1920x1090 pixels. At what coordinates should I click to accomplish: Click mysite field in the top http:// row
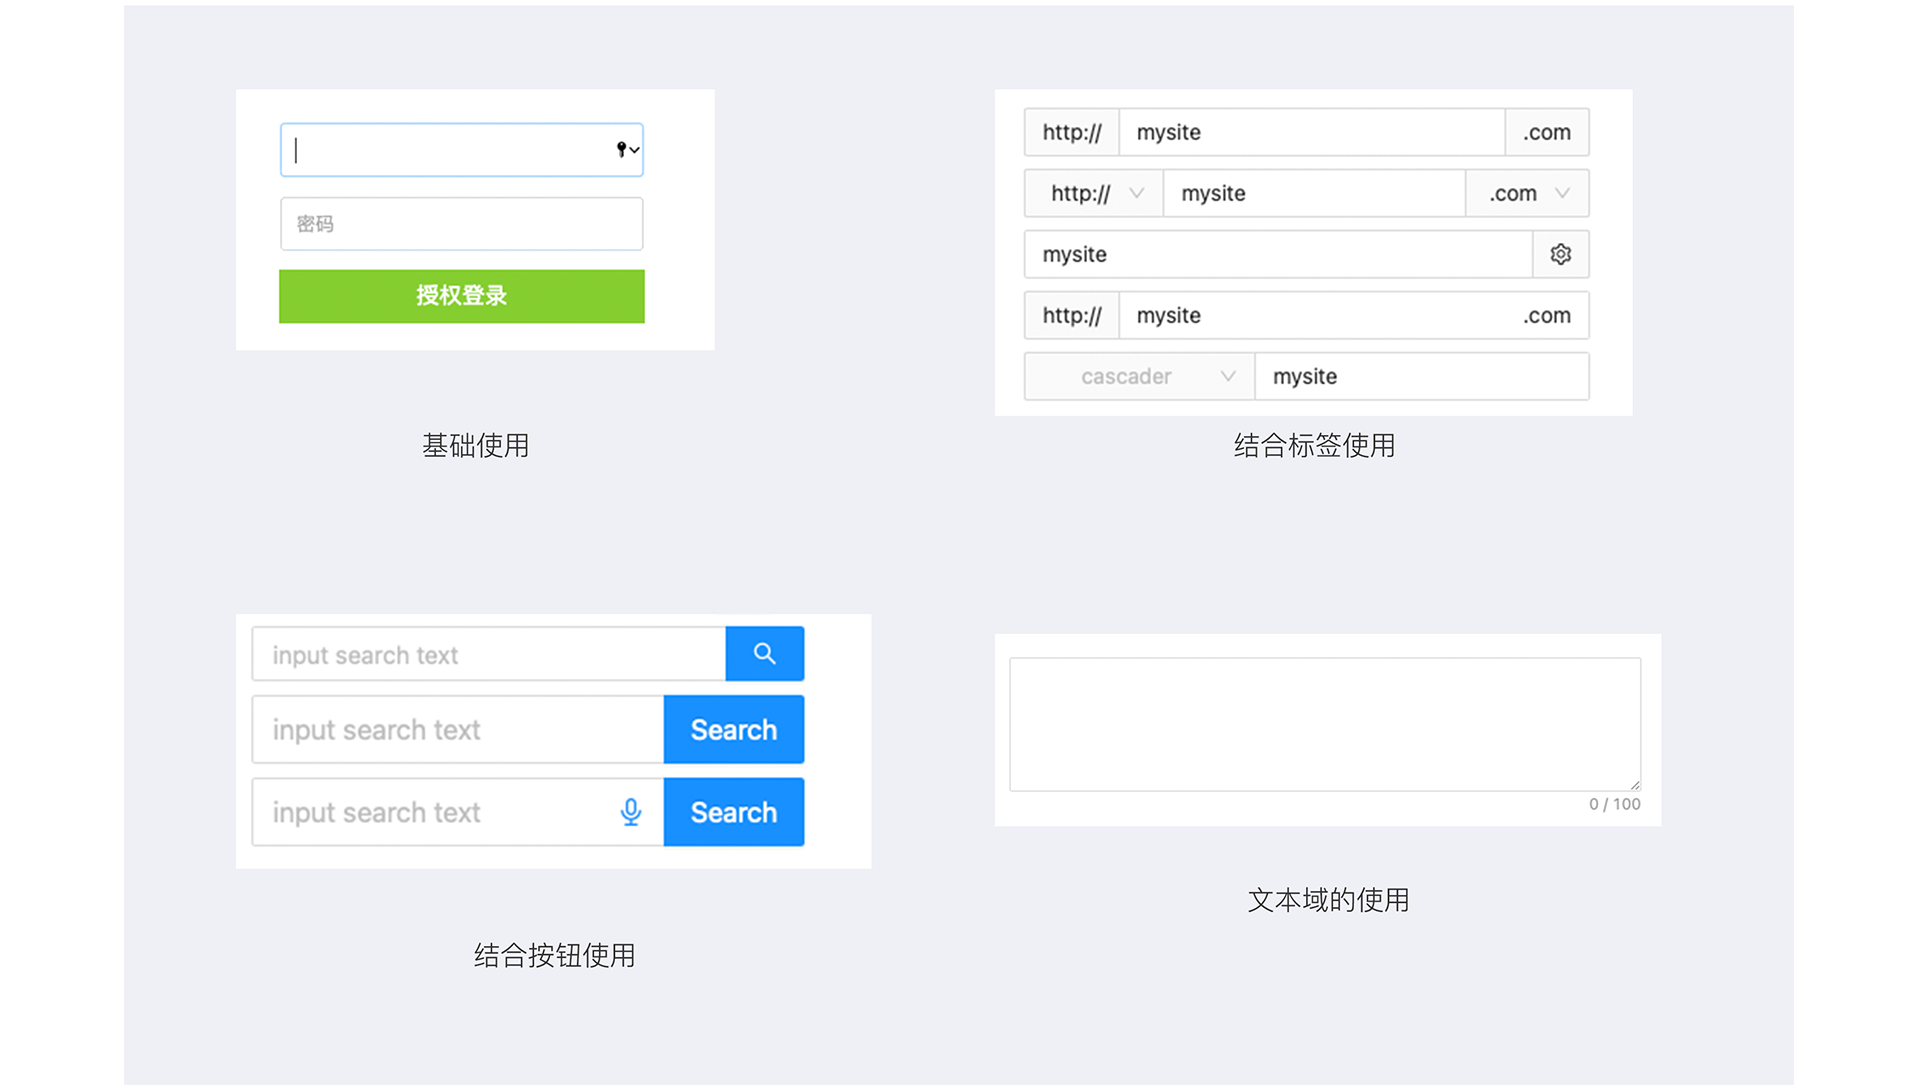(x=1310, y=132)
